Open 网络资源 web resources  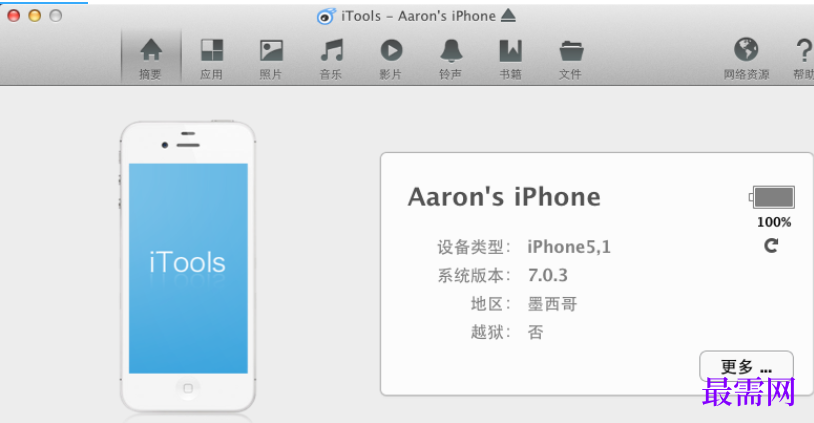pyautogui.click(x=747, y=59)
